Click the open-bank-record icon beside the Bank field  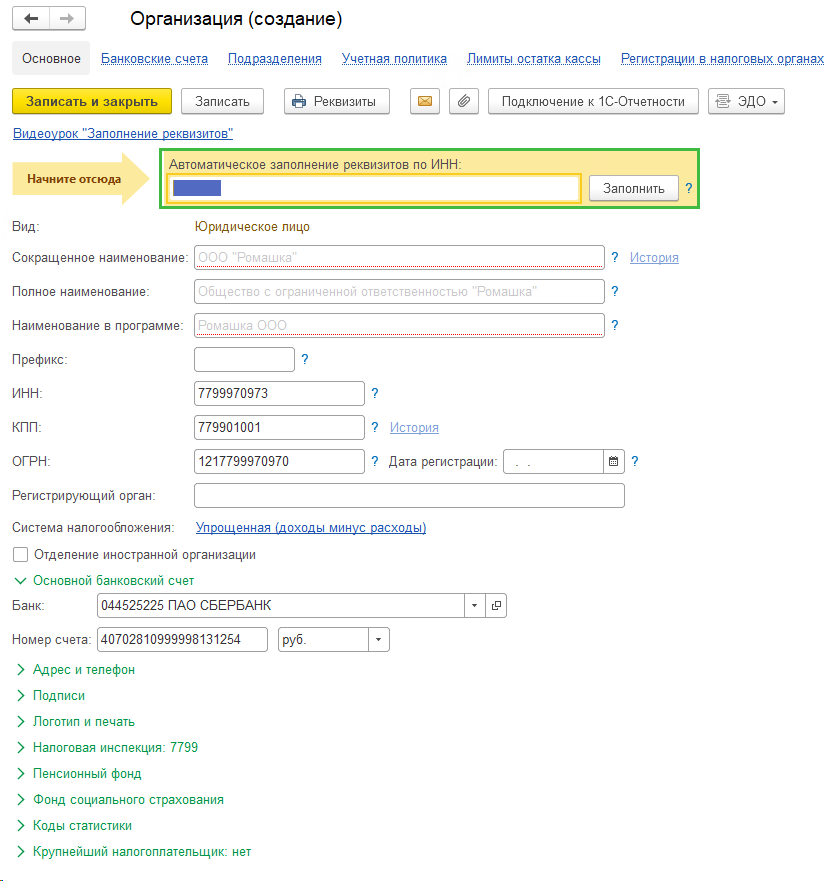(x=496, y=606)
